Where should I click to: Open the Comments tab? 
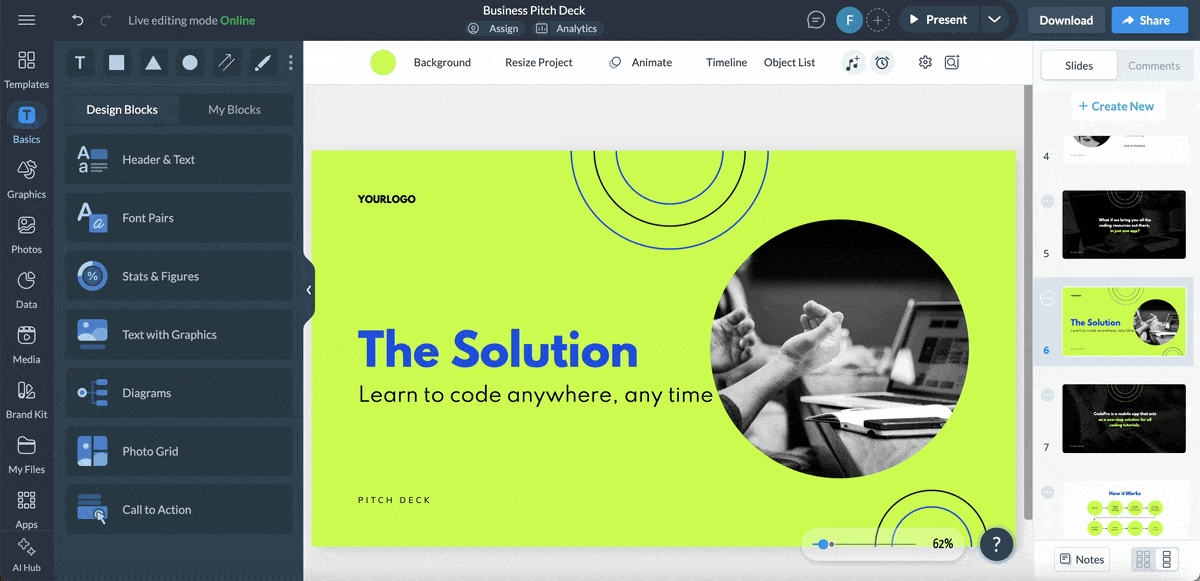1154,66
